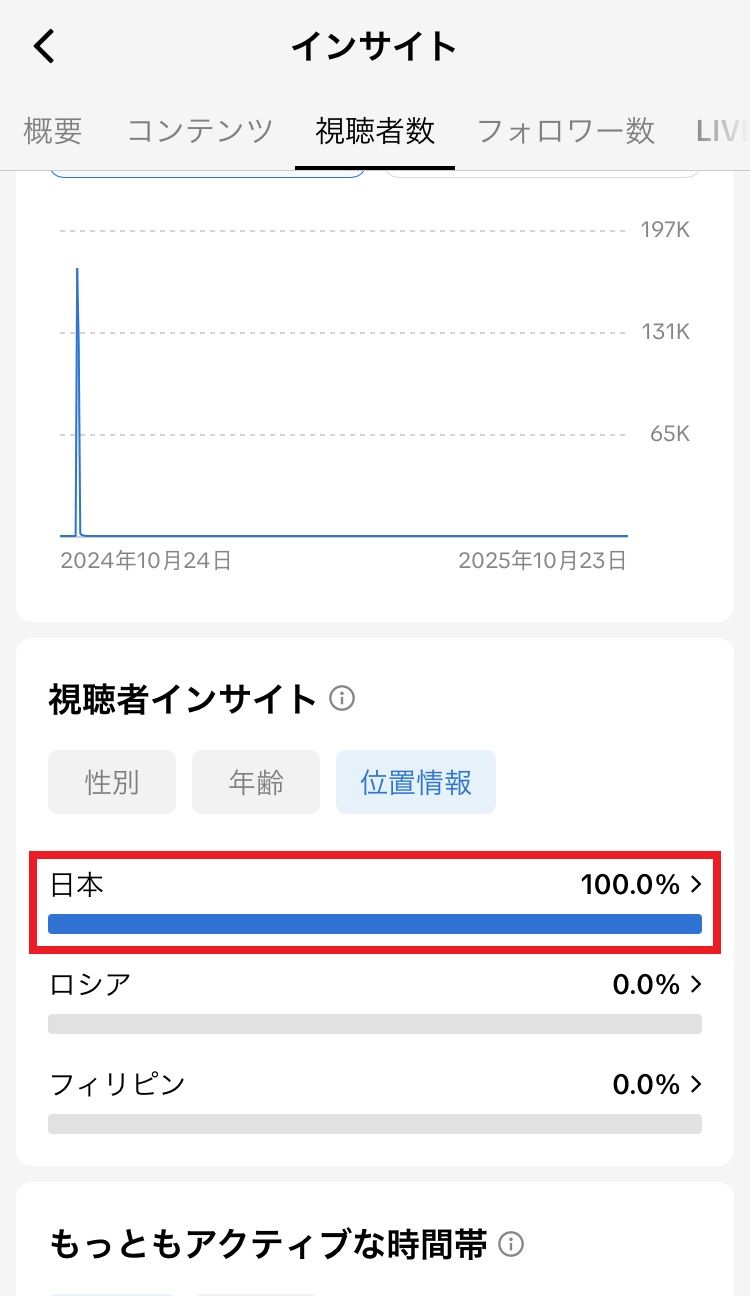This screenshot has height=1296, width=750.
Task: Tap the 日本 country label
Action: 77,884
